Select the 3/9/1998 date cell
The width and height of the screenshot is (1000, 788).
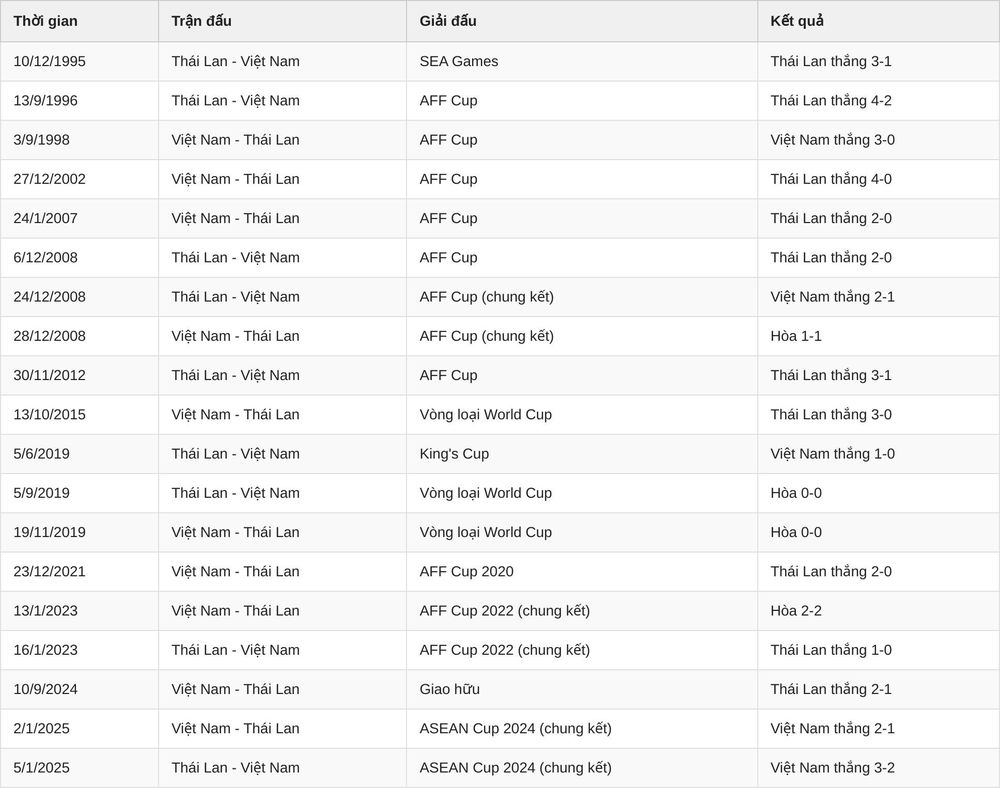point(79,140)
